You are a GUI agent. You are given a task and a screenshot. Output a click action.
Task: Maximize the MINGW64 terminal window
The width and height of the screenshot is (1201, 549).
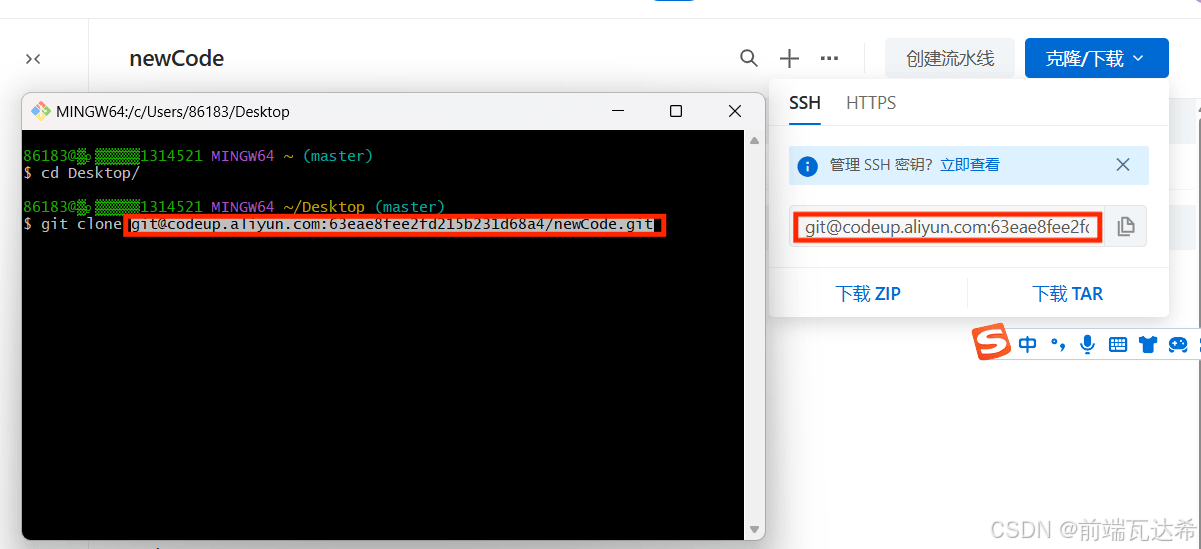[676, 111]
